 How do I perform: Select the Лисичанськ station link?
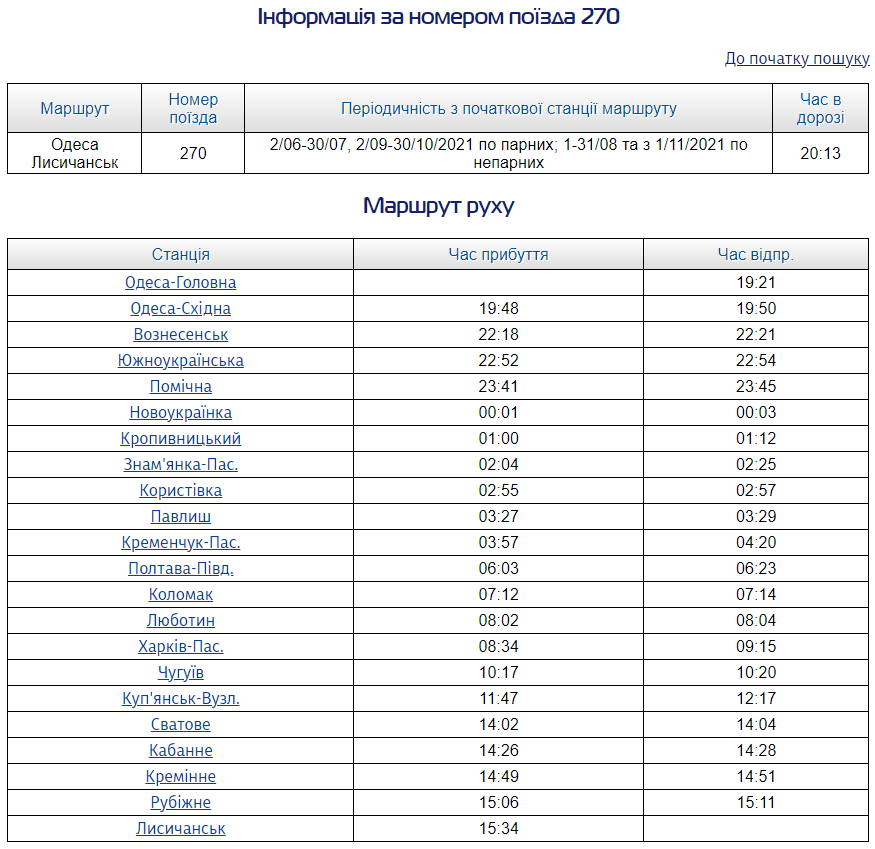click(181, 829)
